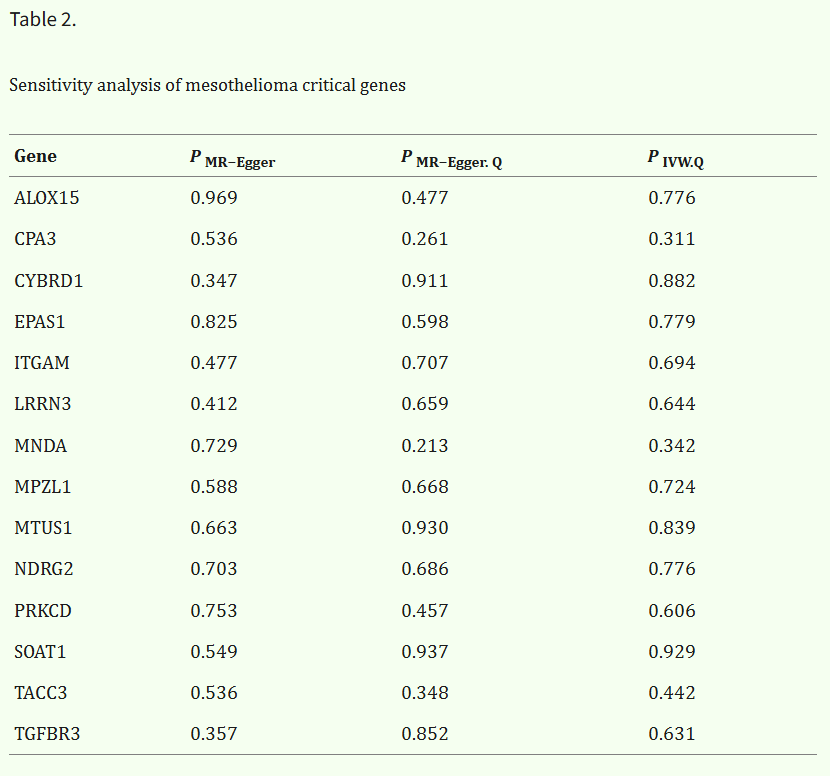This screenshot has height=776, width=830.
Task: Click the TACC3 gene name
Action: click(41, 693)
